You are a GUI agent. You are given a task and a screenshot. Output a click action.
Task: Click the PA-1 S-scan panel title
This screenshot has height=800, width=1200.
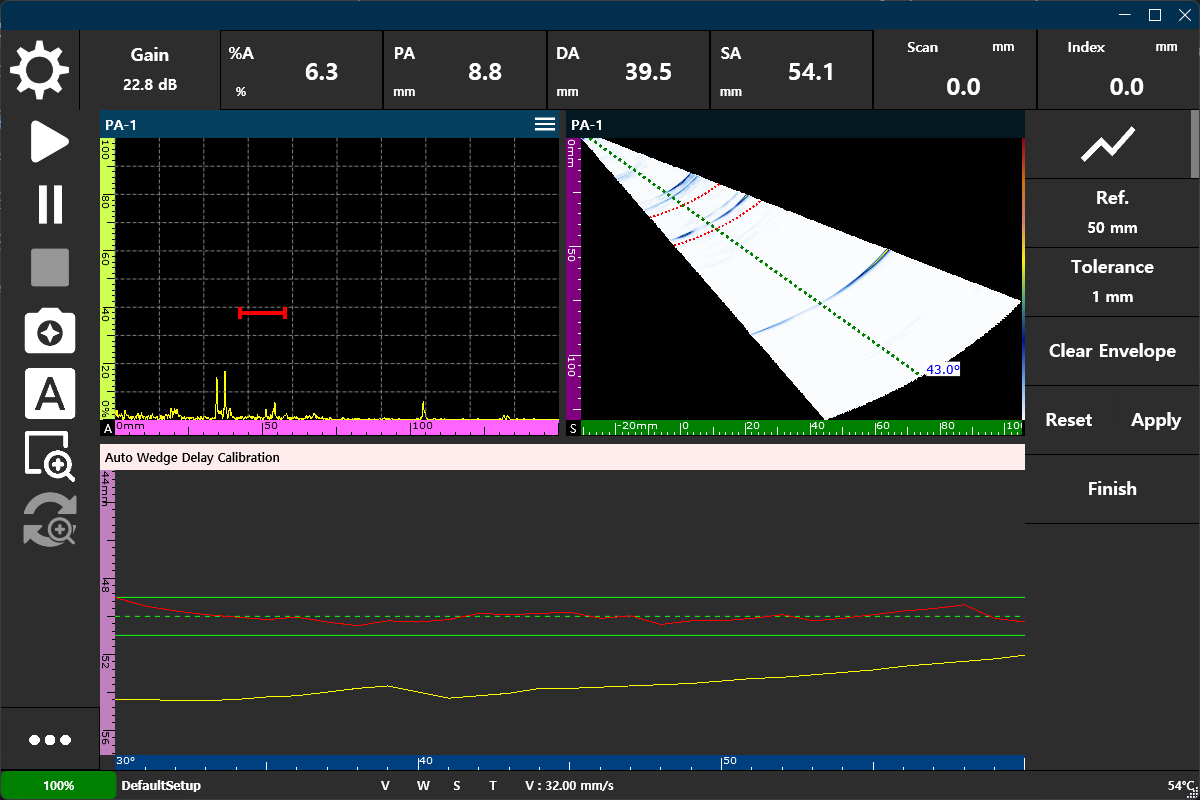[x=587, y=124]
